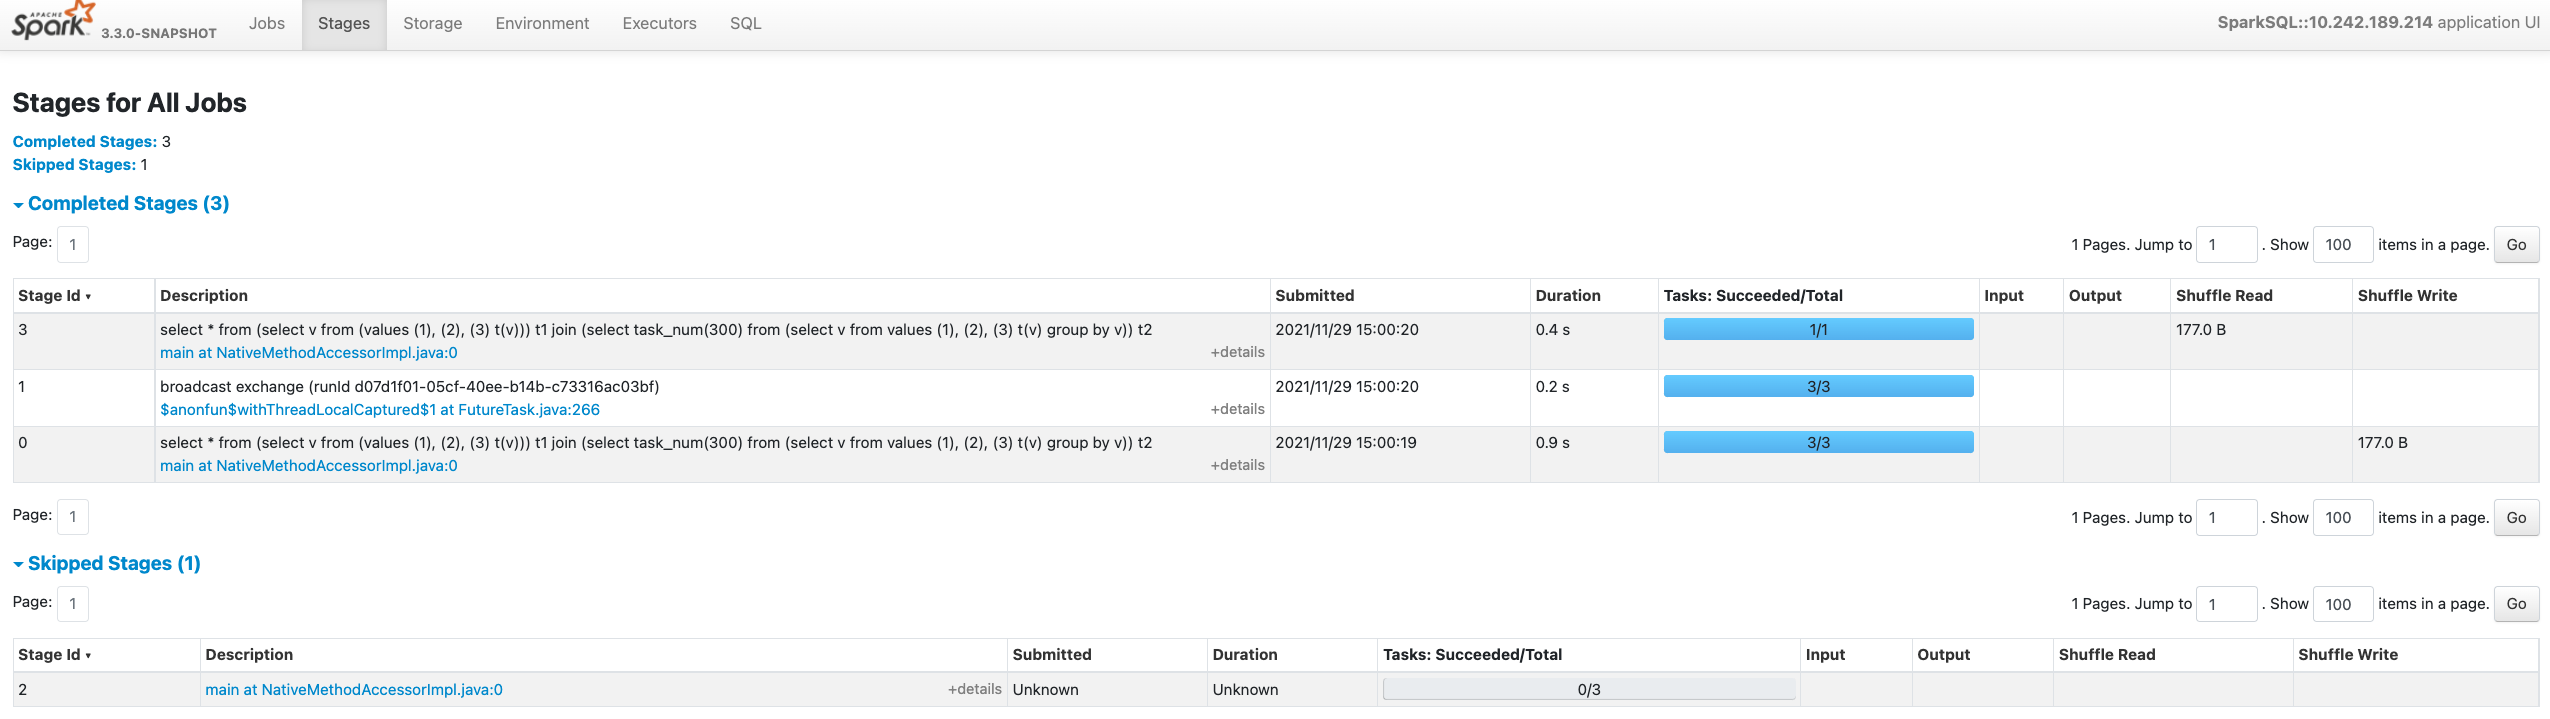Click SparkSQL application UI title text

(2378, 22)
